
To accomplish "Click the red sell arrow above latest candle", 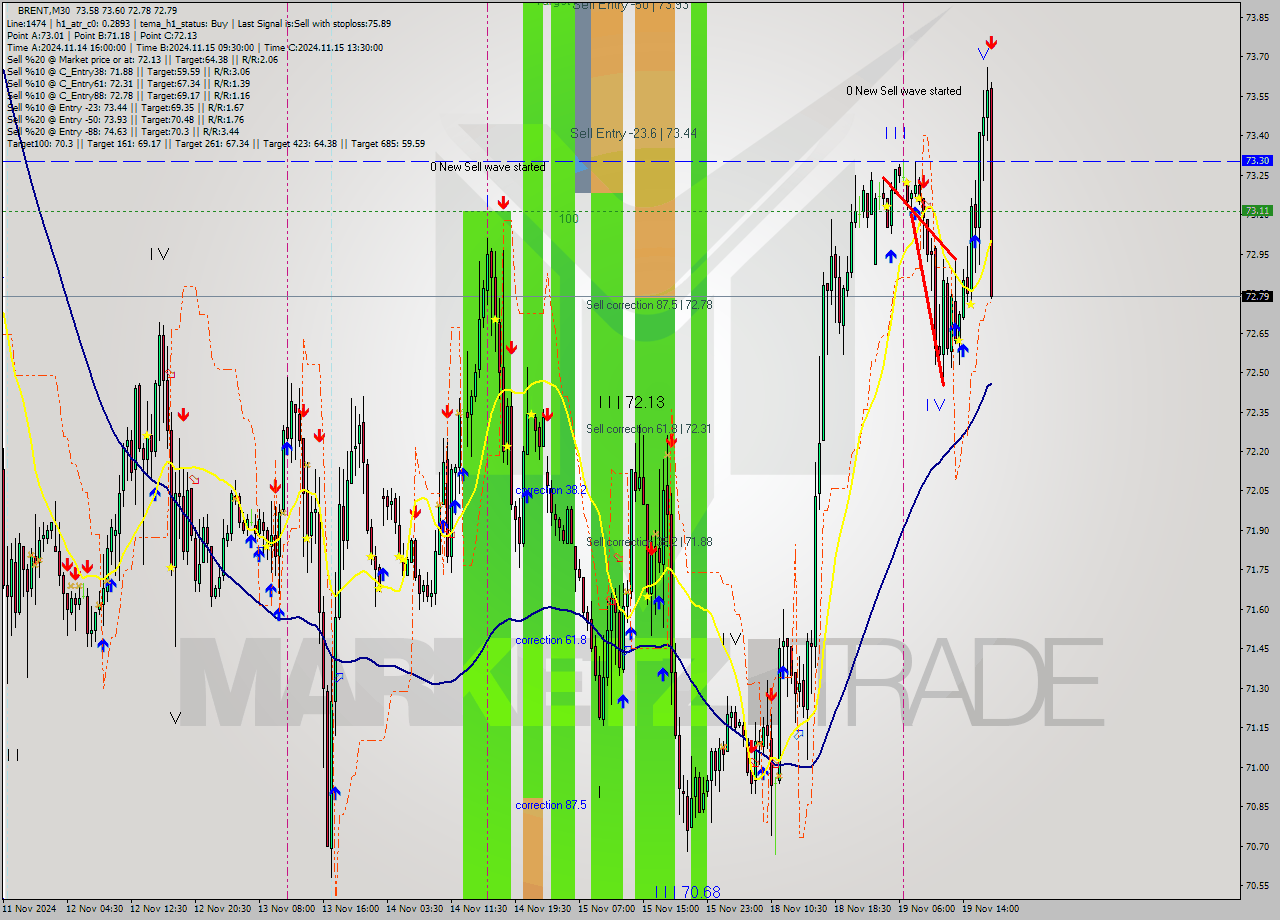I will click(991, 43).
